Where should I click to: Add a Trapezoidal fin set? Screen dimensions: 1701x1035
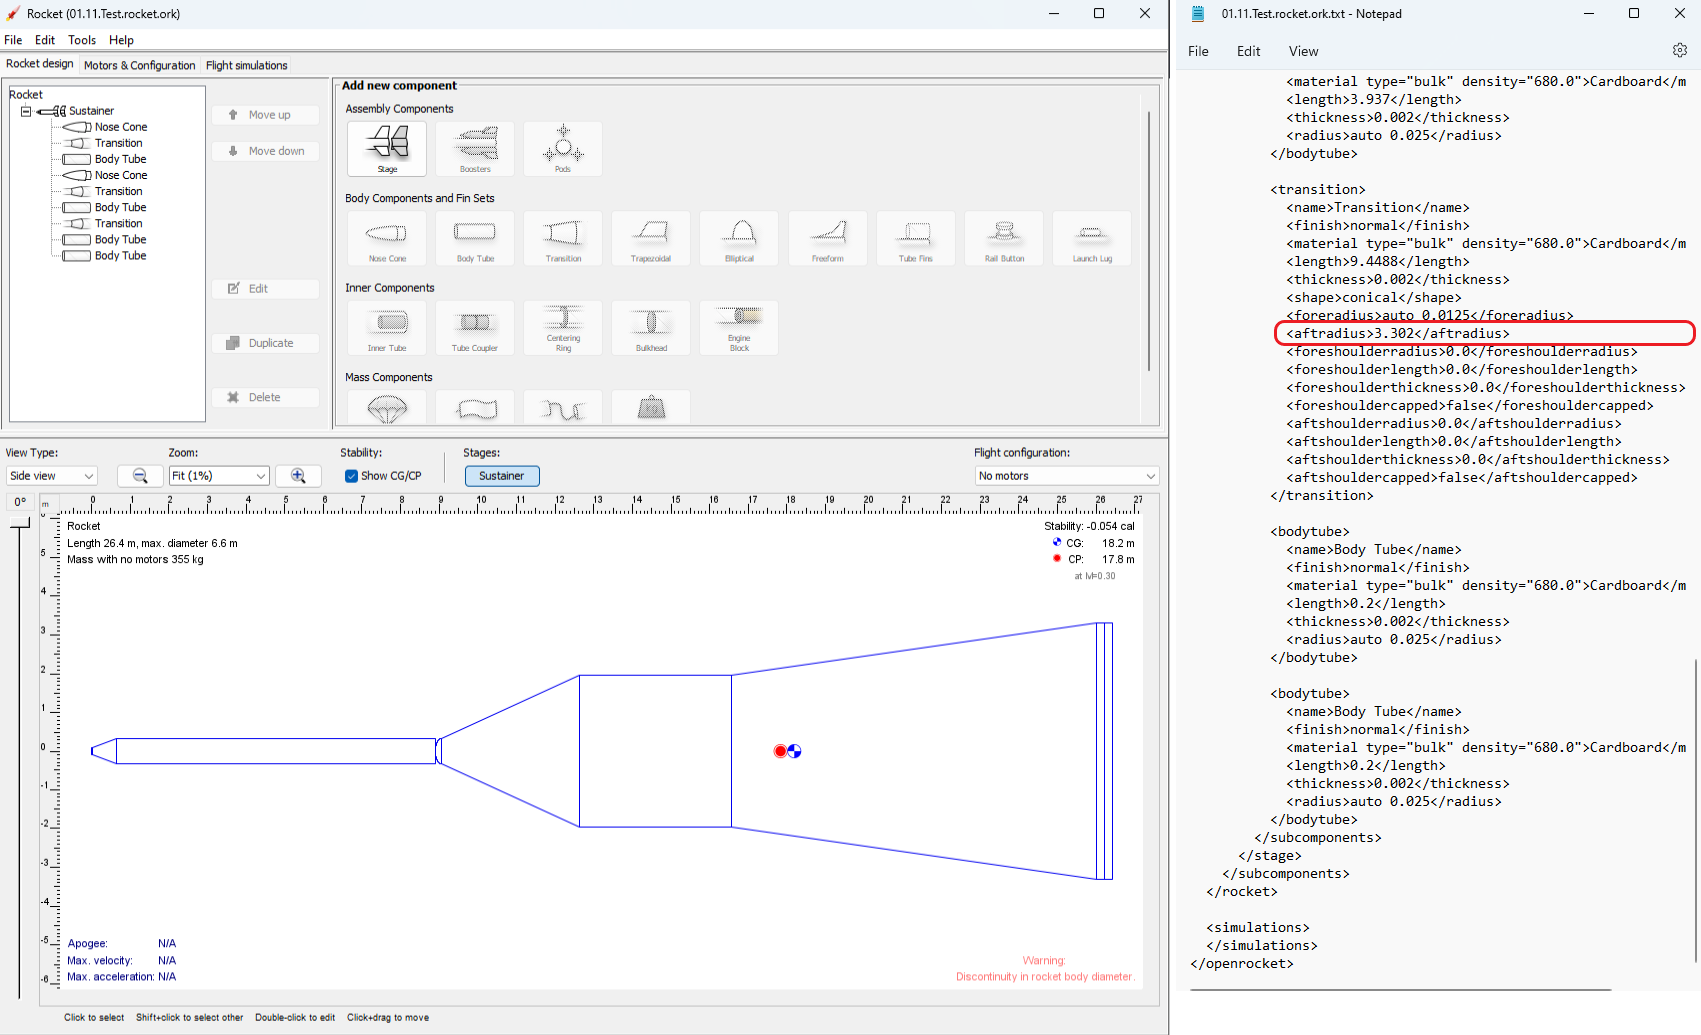tap(650, 238)
